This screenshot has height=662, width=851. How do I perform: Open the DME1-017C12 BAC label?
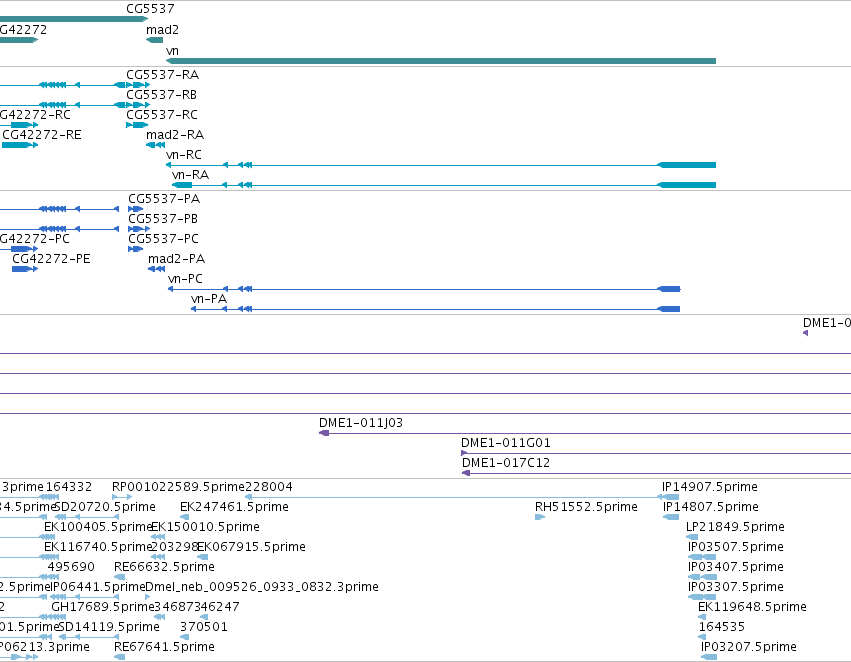[x=506, y=463]
